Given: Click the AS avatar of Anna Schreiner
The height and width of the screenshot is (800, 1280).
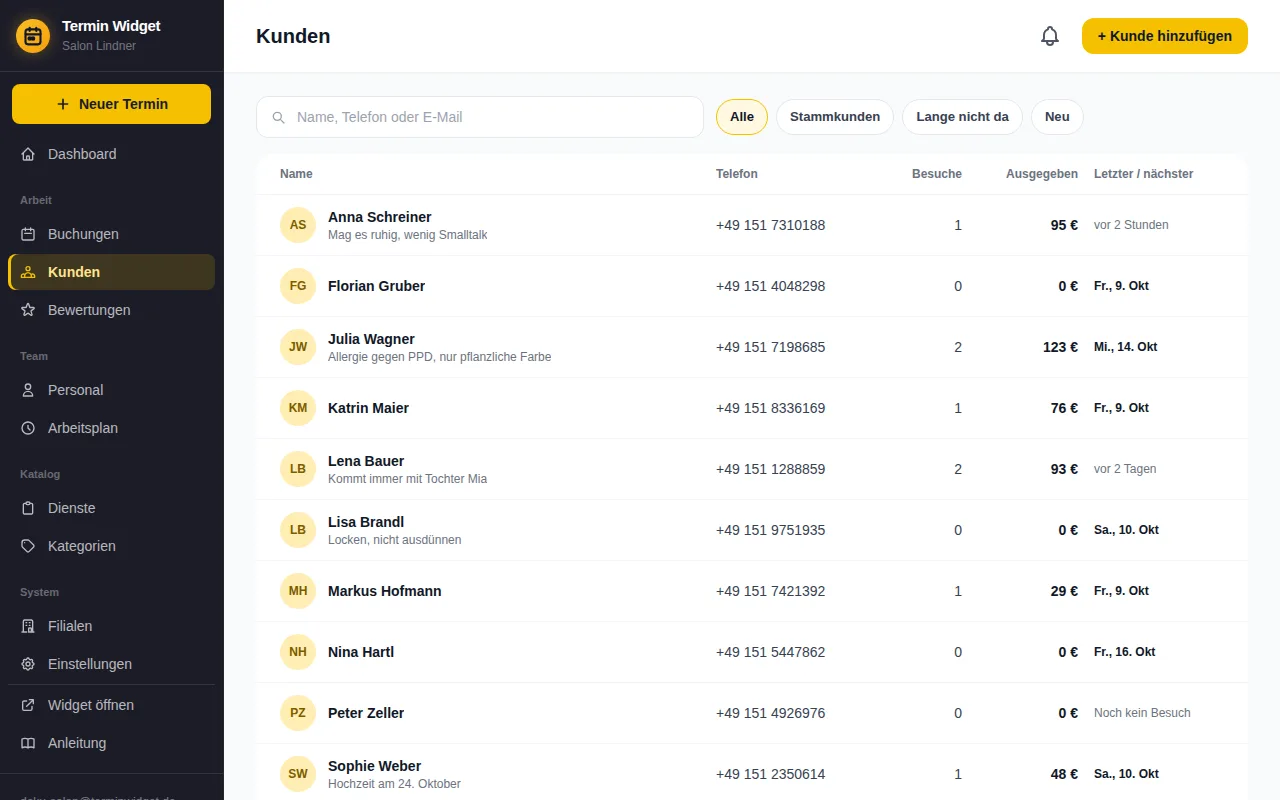Looking at the screenshot, I should pos(298,225).
